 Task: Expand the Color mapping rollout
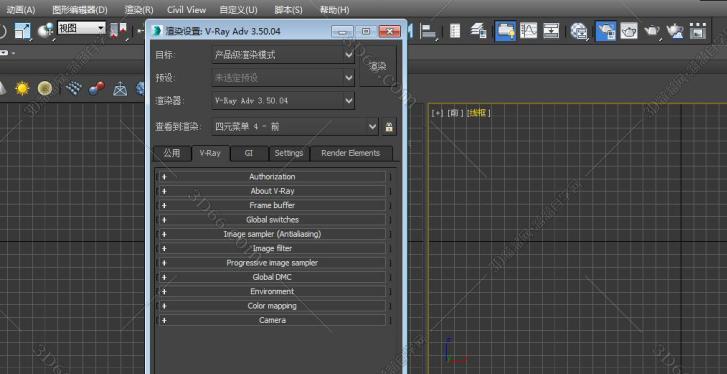coord(272,306)
